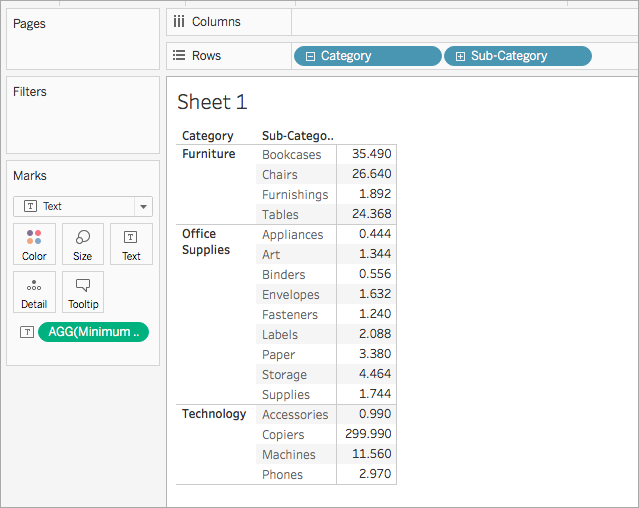Select the Sub-Category pill in Rows
Screen dimensions: 639x508
(x=518, y=56)
